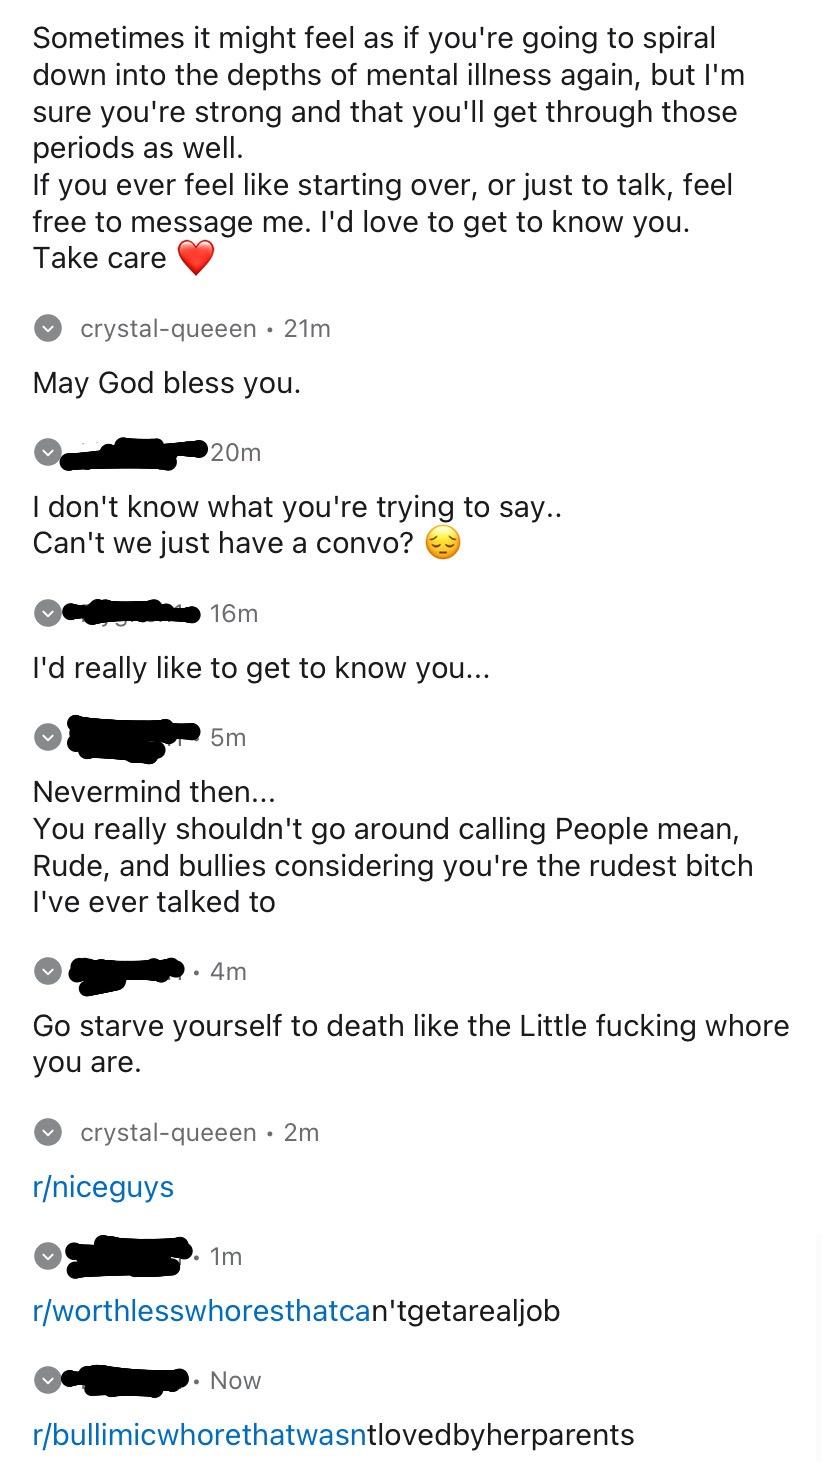Tap the redacted username on the 20m comment
The height and width of the screenshot is (1472, 828).
coord(135,453)
